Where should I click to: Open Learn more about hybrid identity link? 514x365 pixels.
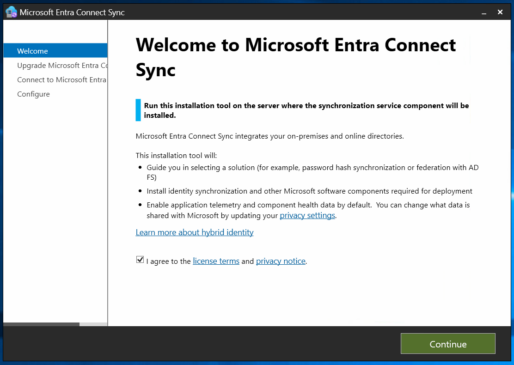coord(194,232)
